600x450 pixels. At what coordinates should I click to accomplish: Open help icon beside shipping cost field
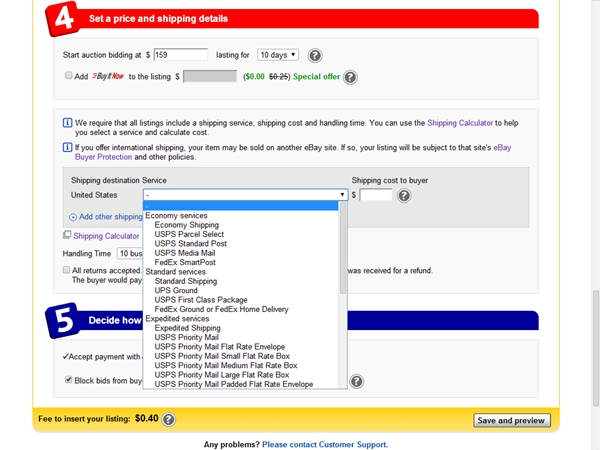[x=404, y=196]
